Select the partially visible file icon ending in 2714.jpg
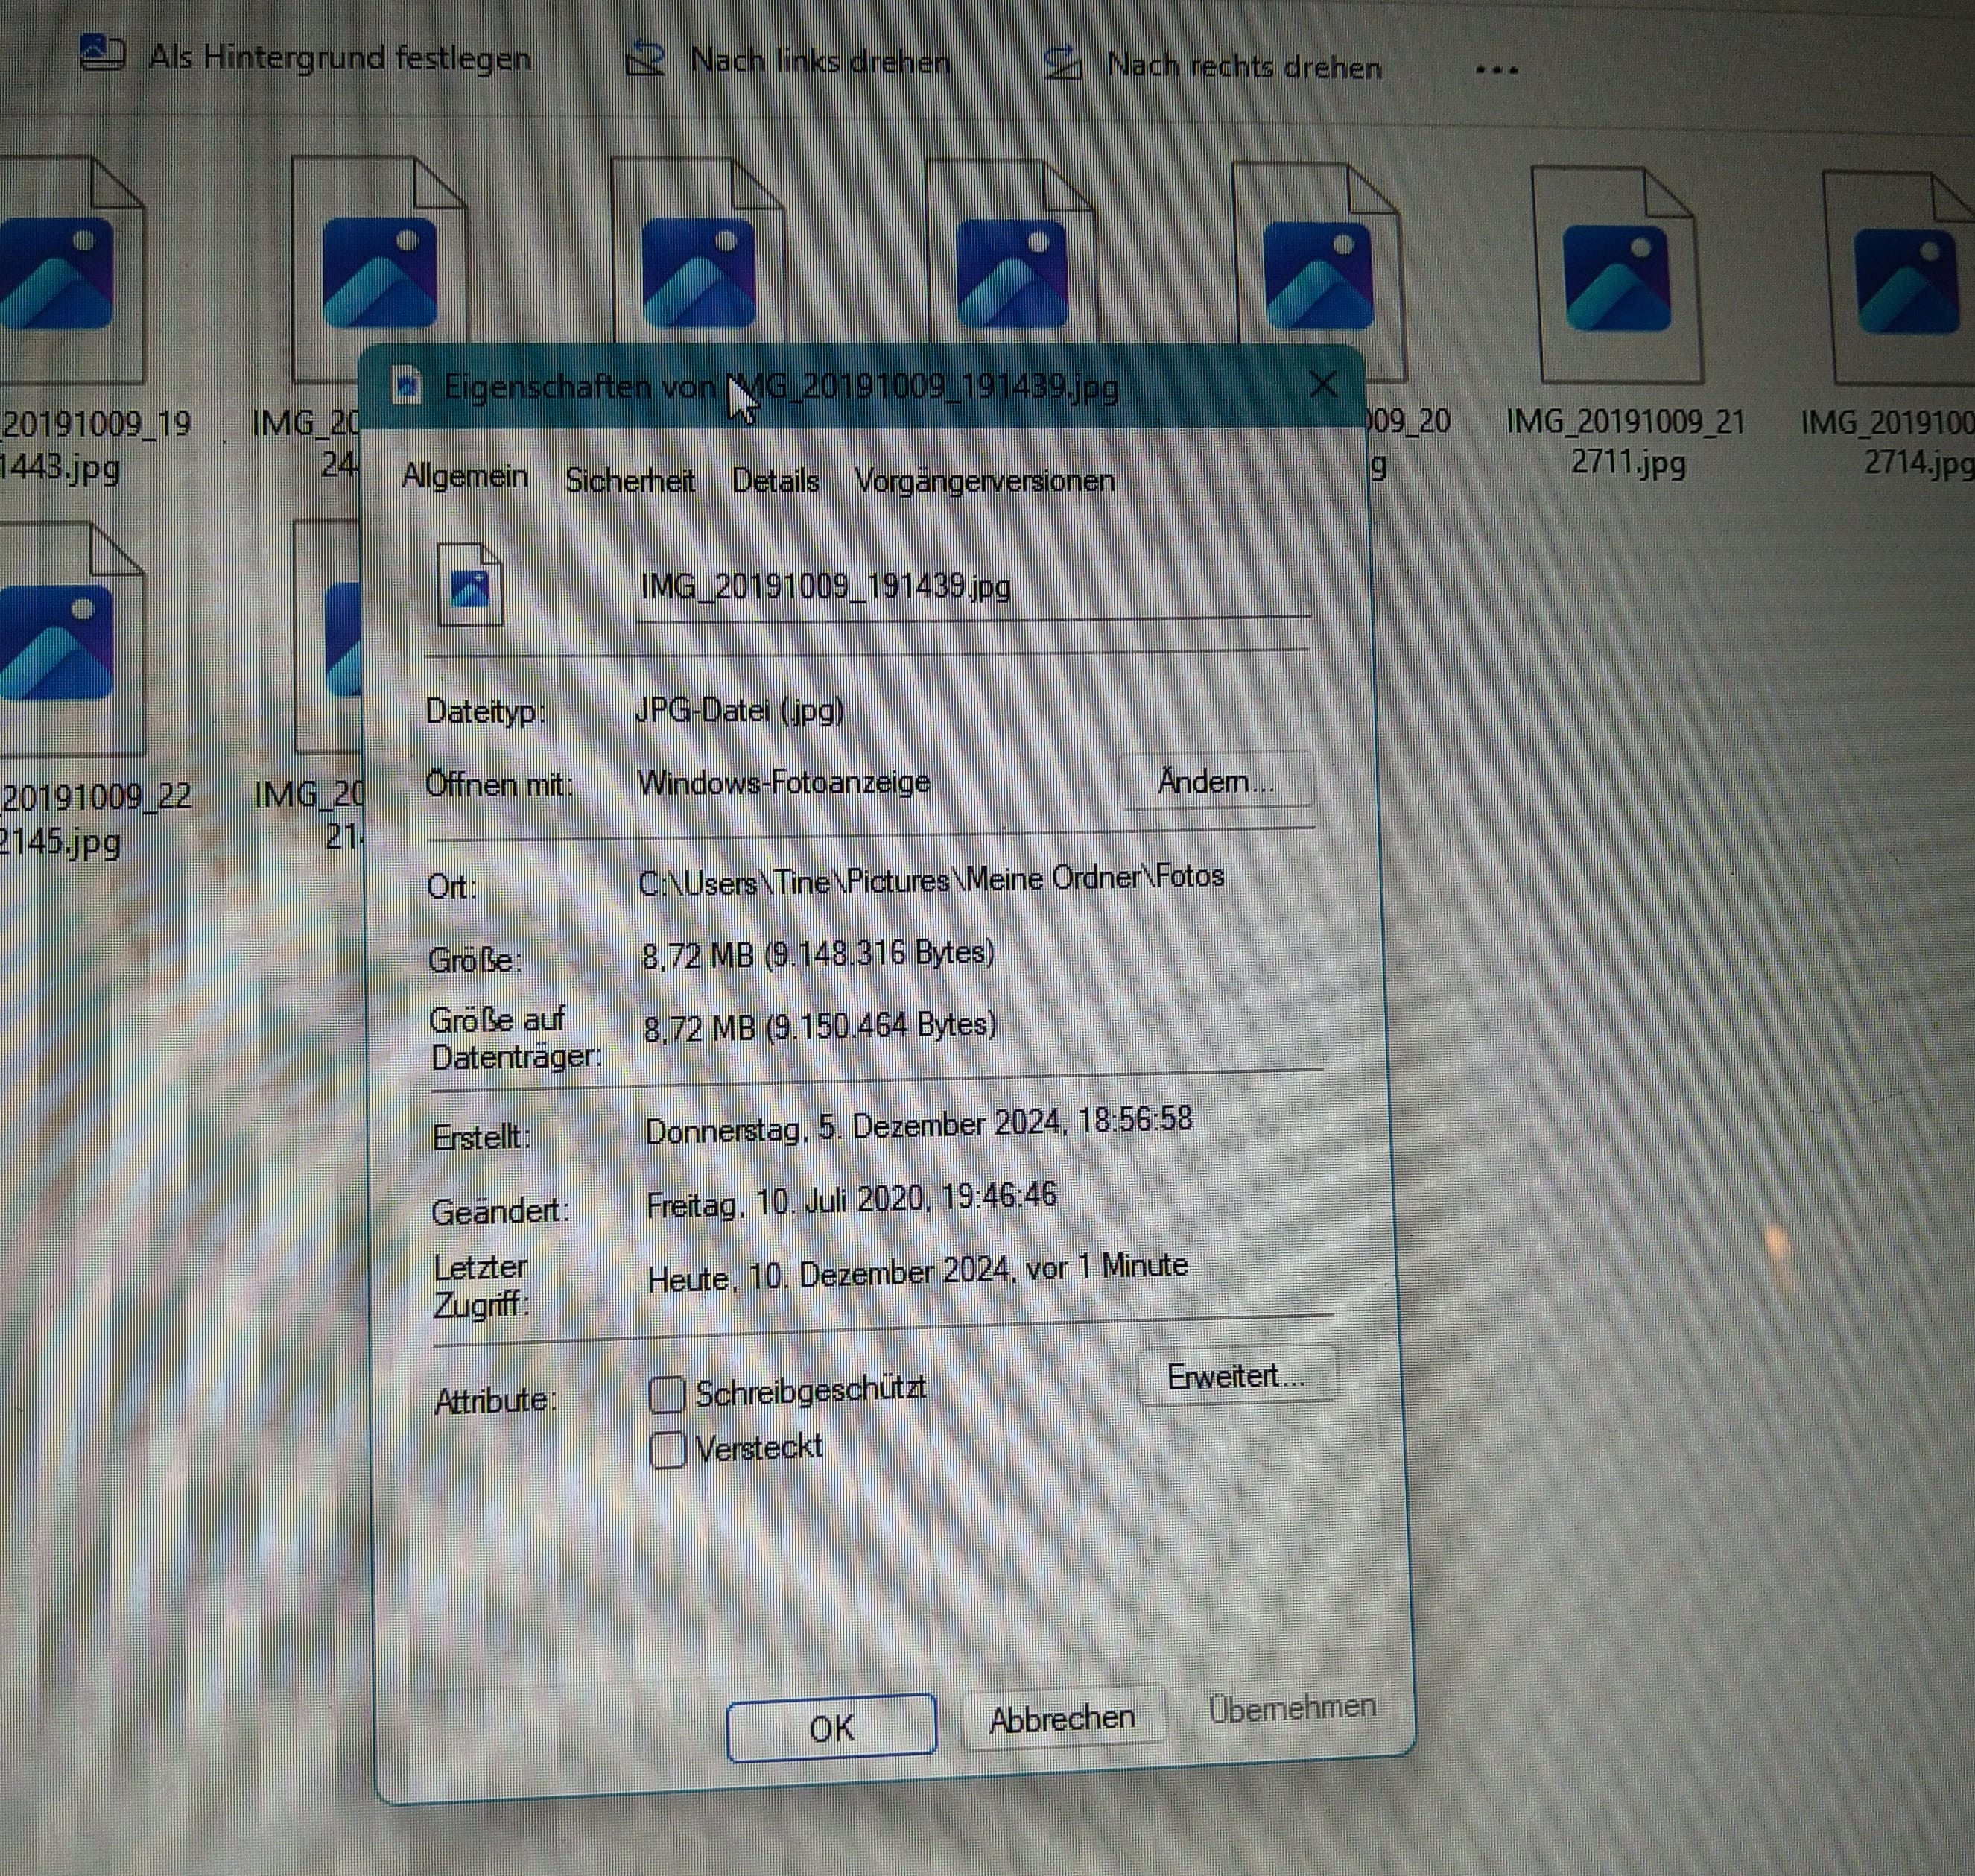 point(1905,282)
